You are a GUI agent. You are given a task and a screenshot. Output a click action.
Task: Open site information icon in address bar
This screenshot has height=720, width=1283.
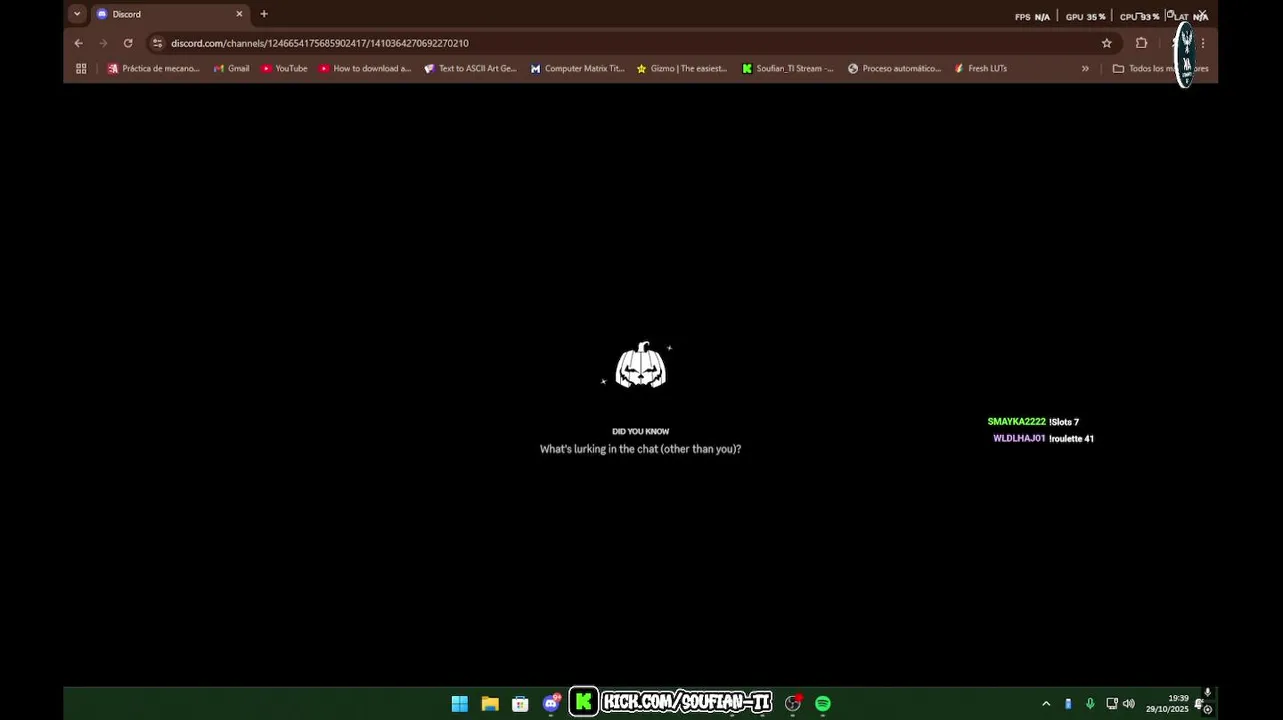157,43
